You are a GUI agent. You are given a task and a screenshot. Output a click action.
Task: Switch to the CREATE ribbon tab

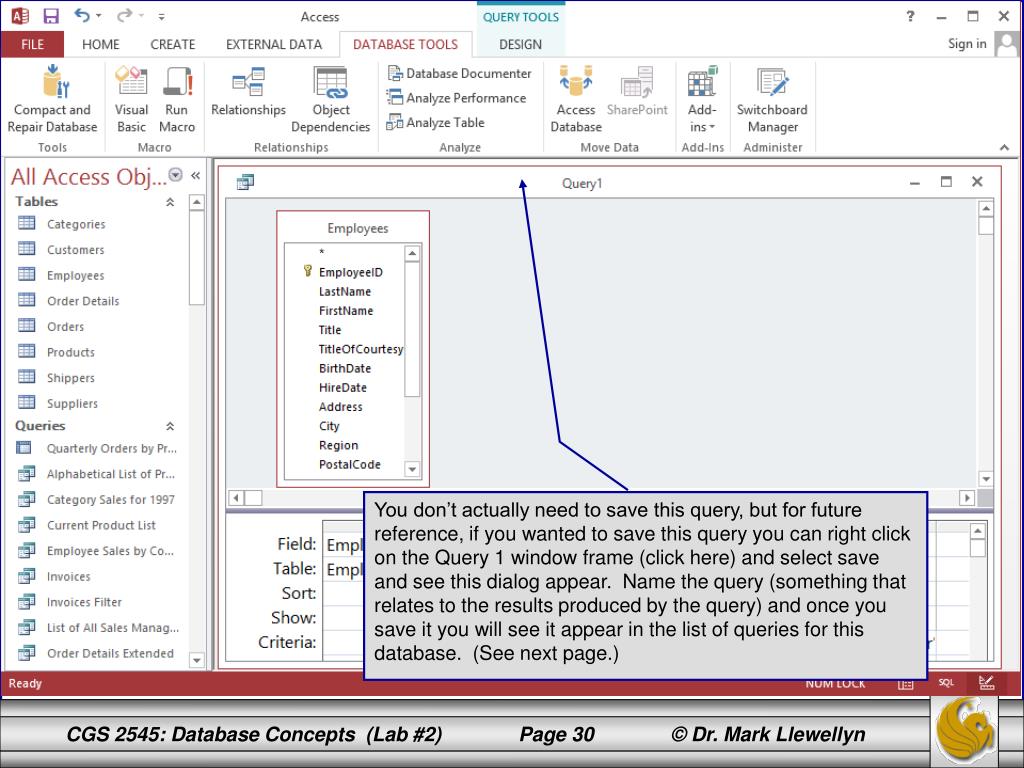pos(172,44)
